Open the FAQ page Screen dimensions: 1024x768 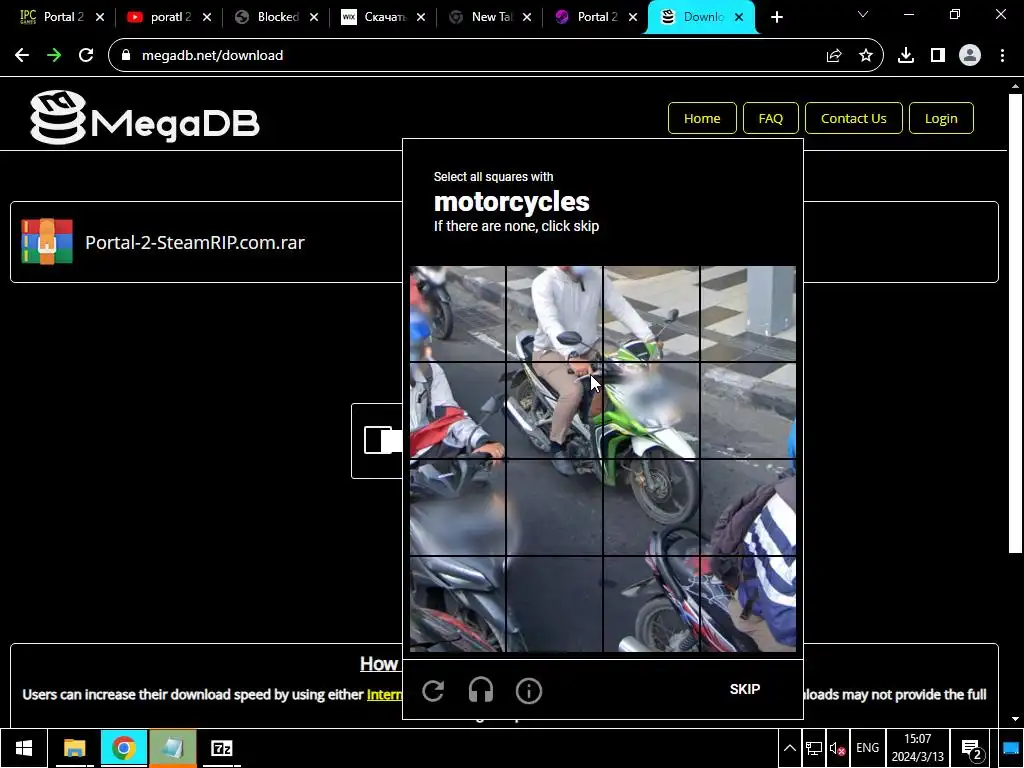pyautogui.click(x=771, y=118)
